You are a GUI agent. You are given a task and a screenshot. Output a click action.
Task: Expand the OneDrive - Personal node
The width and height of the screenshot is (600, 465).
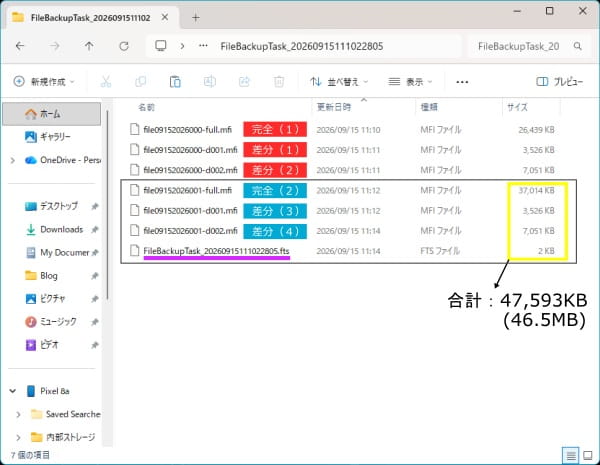coord(13,160)
